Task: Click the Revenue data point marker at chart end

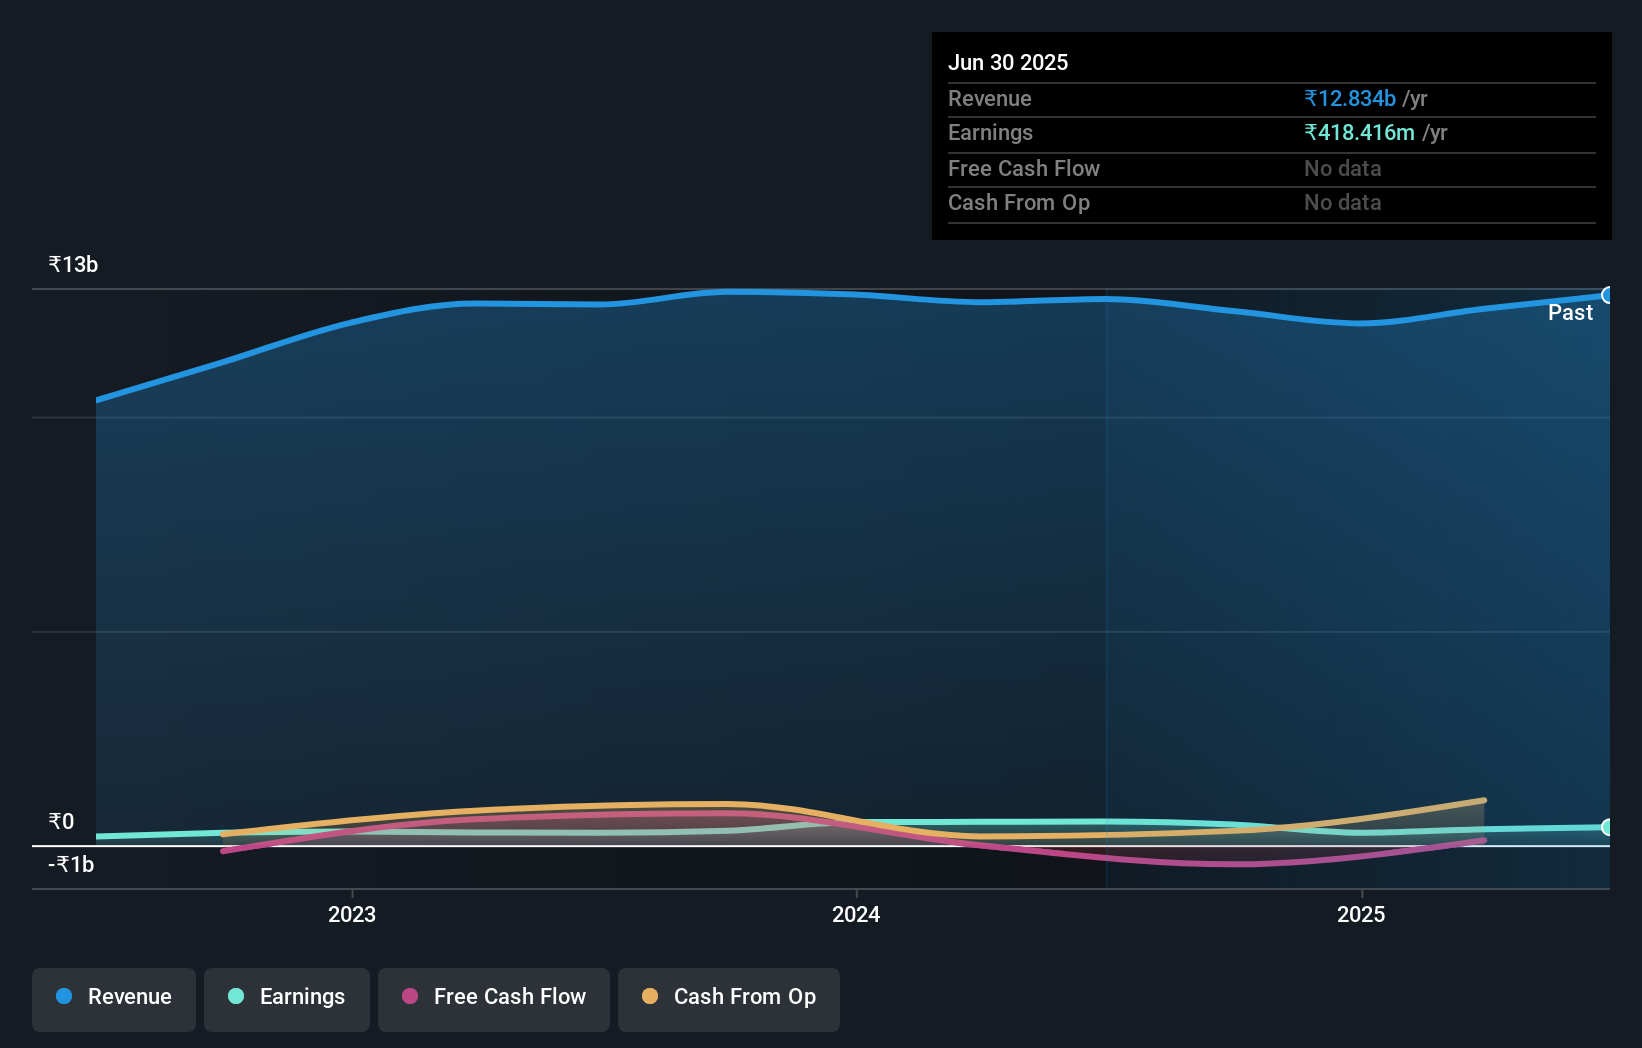Action: (1608, 295)
